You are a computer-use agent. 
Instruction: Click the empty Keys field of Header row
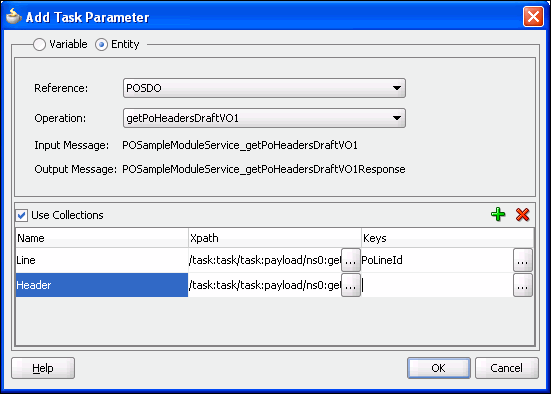(x=437, y=285)
